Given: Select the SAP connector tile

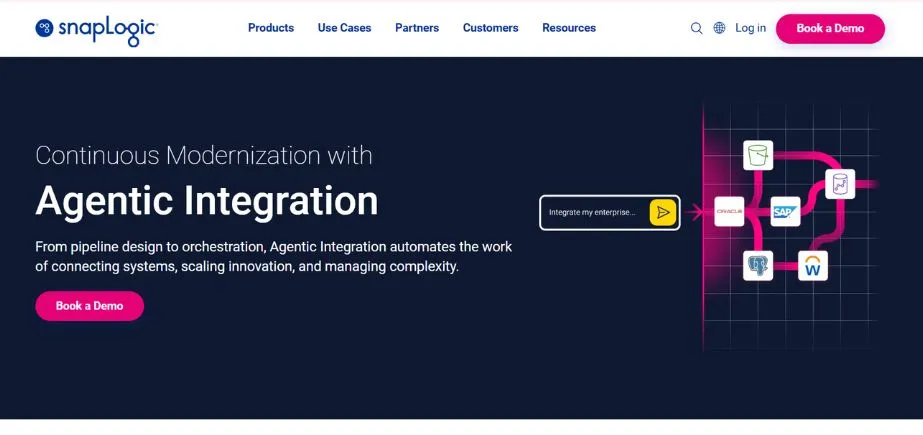Looking at the screenshot, I should [785, 211].
